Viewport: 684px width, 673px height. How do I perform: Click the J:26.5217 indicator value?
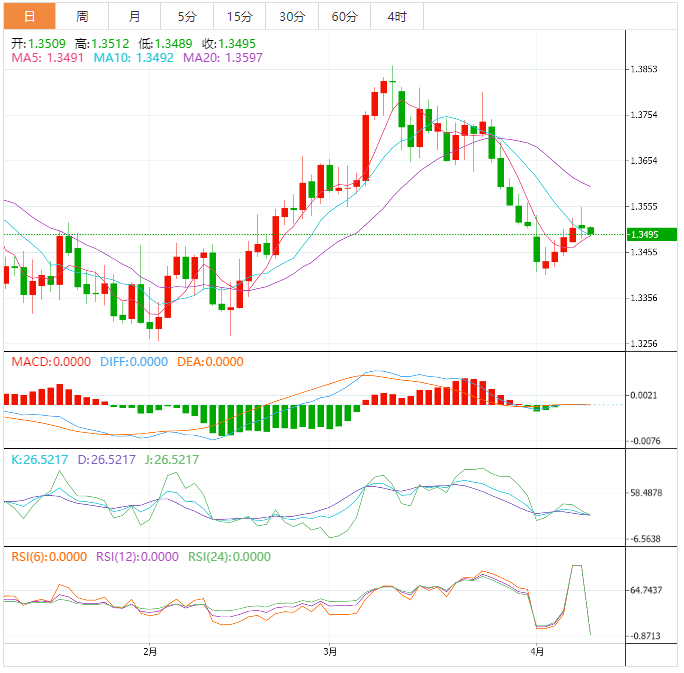(172, 459)
